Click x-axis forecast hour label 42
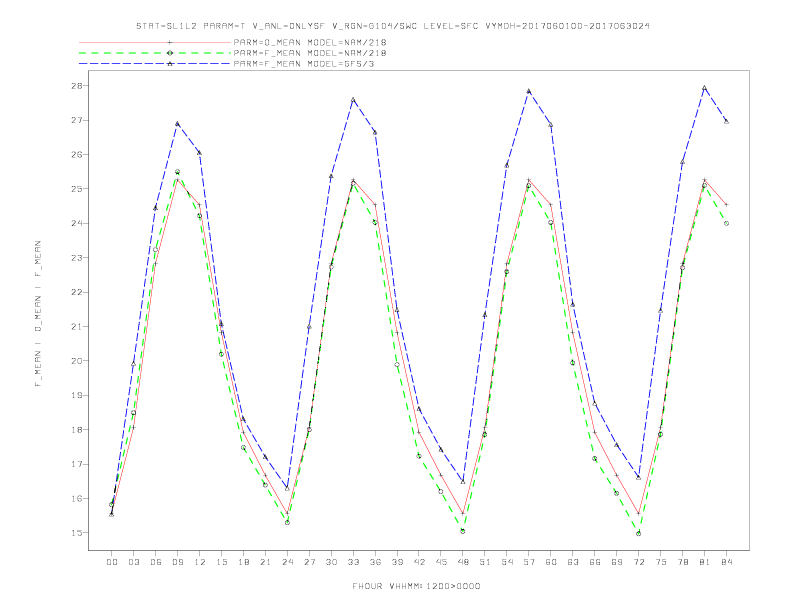The height and width of the screenshot is (612, 792). coord(419,562)
